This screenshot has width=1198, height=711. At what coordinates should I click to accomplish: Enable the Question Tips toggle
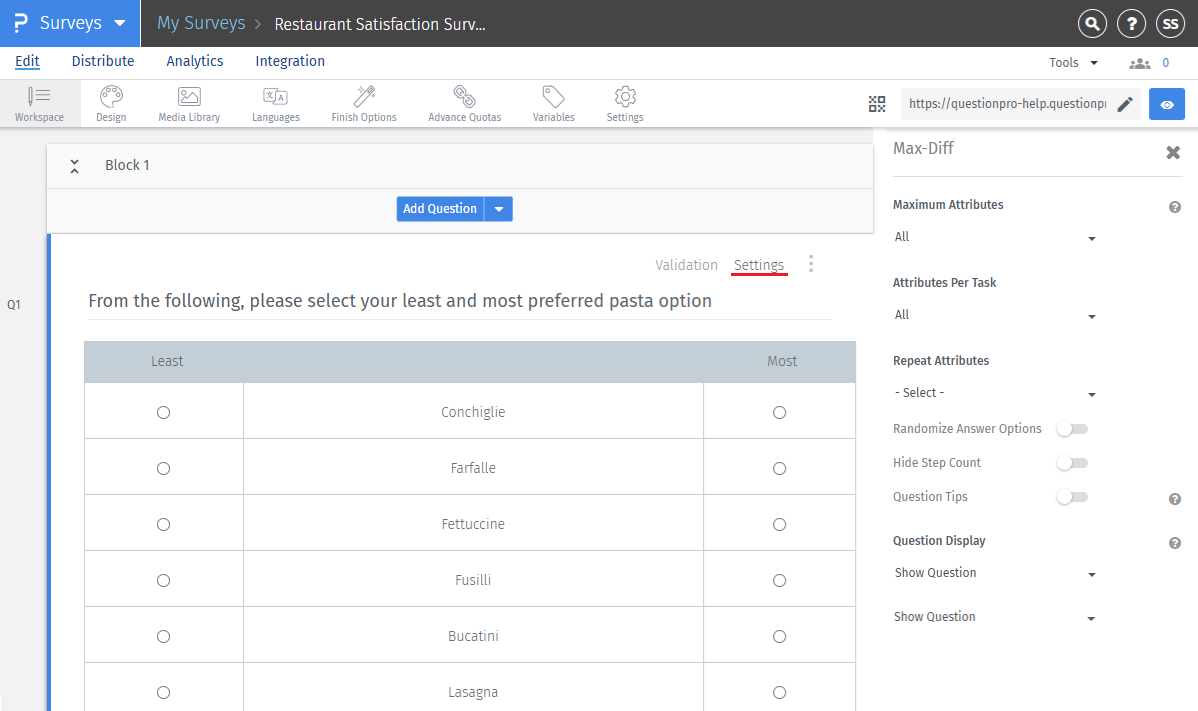1072,497
